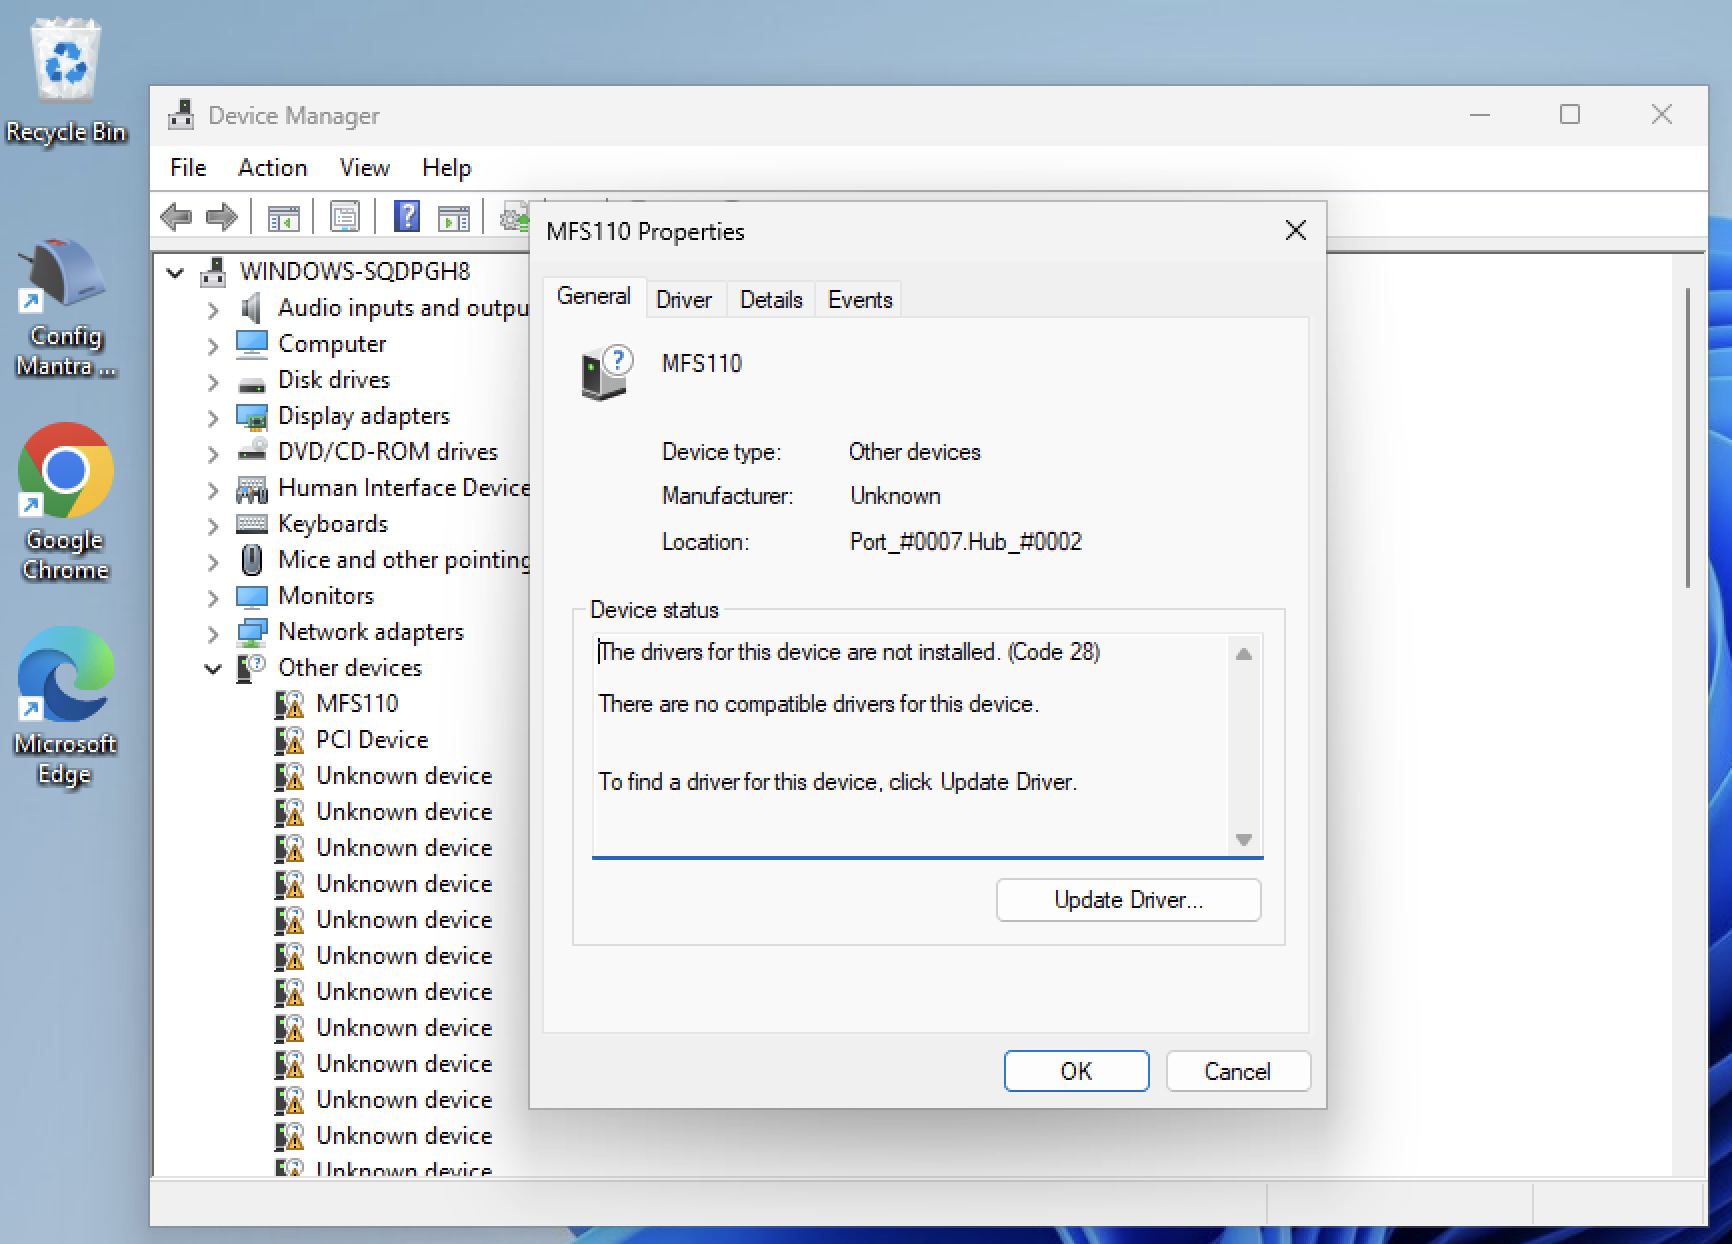
Task: Switch to the General tab
Action: [594, 296]
